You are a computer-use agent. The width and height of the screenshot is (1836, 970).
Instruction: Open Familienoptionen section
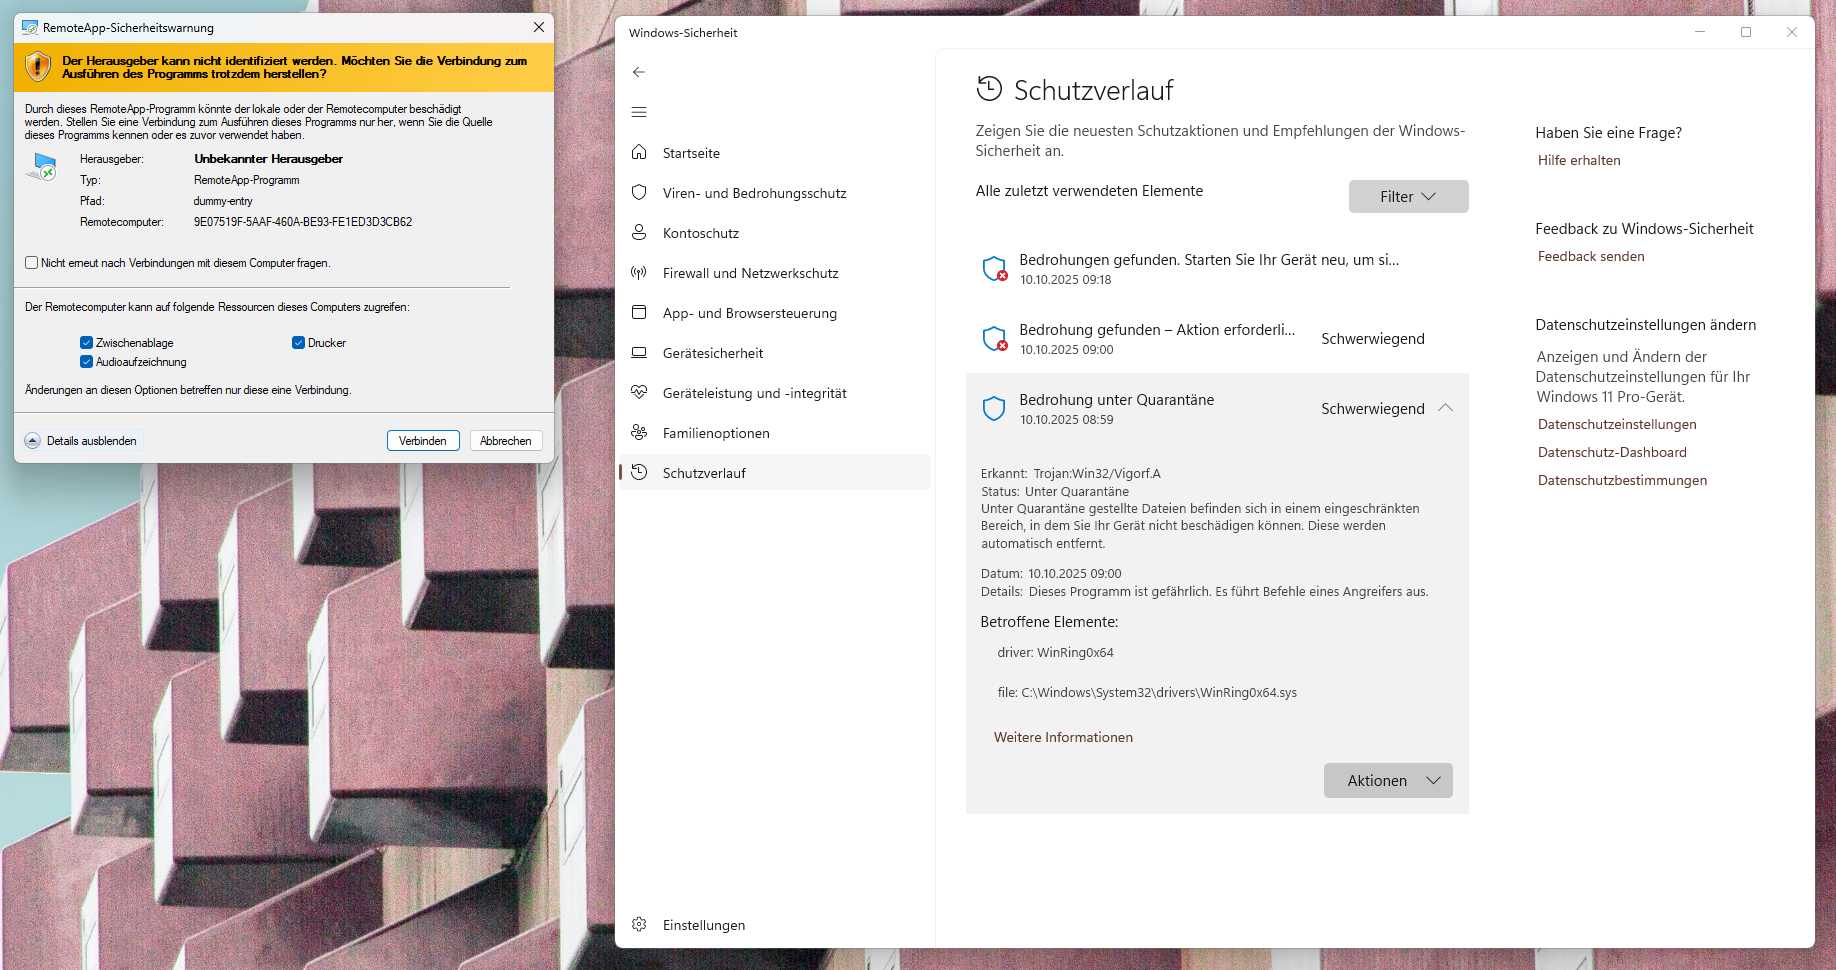tap(775, 432)
